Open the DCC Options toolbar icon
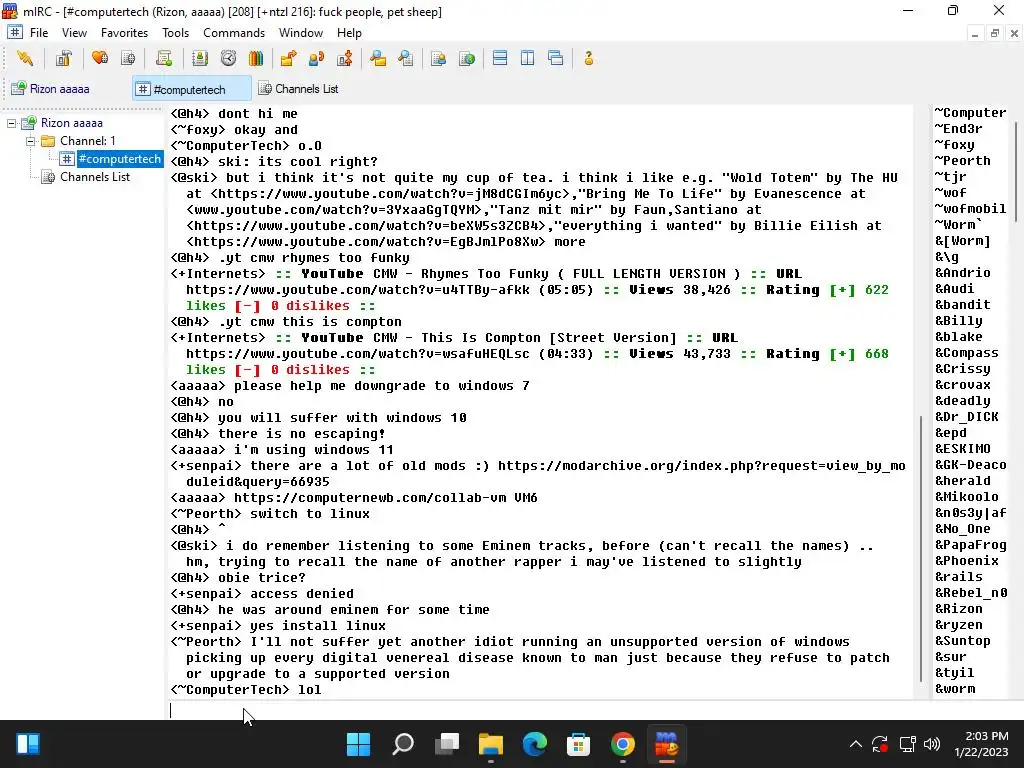1024x768 pixels. [x=344, y=59]
